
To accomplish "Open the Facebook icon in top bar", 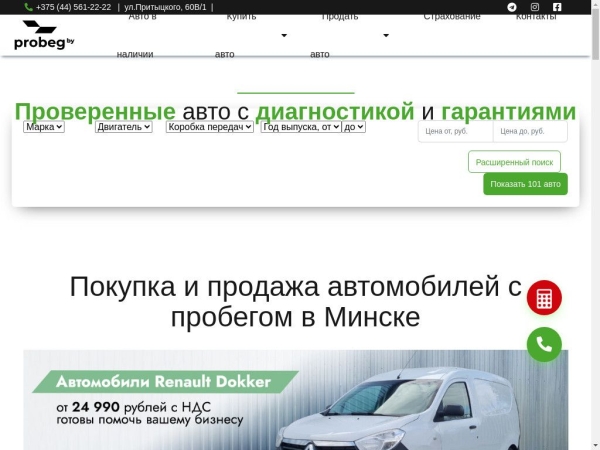I will tap(557, 7).
